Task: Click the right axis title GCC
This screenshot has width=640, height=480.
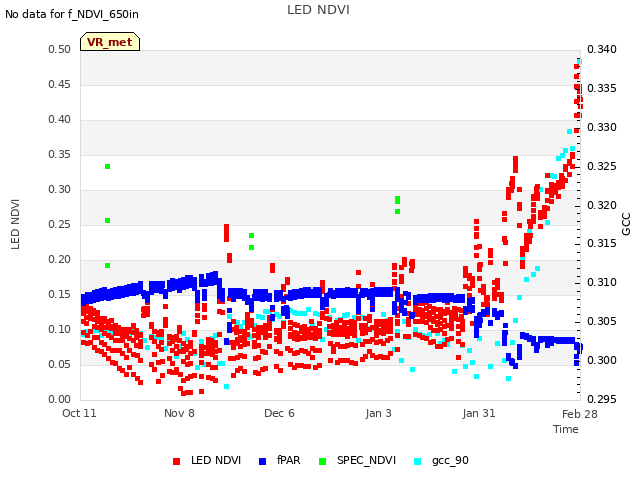Action: [x=626, y=224]
